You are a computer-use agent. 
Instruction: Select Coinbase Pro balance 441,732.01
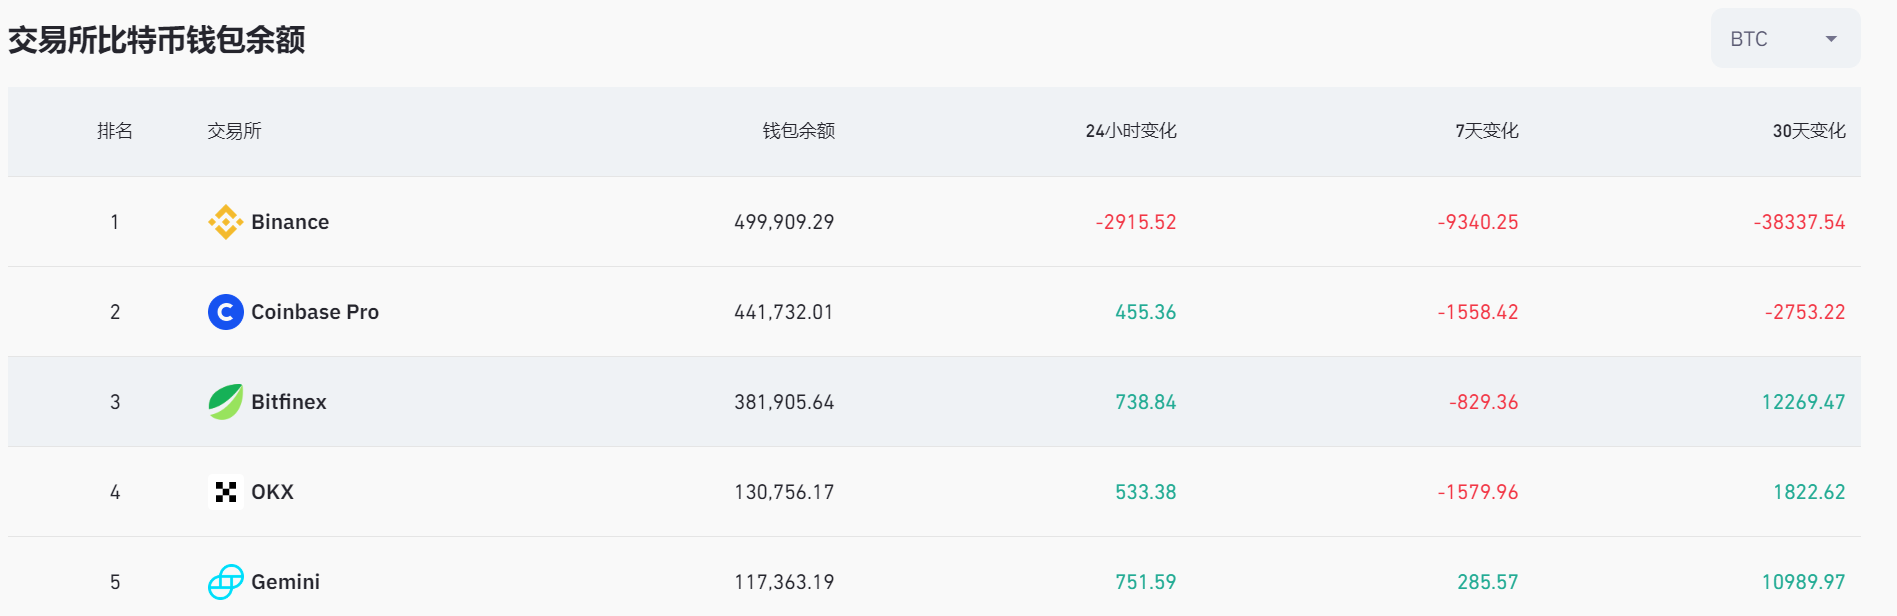[x=784, y=312]
